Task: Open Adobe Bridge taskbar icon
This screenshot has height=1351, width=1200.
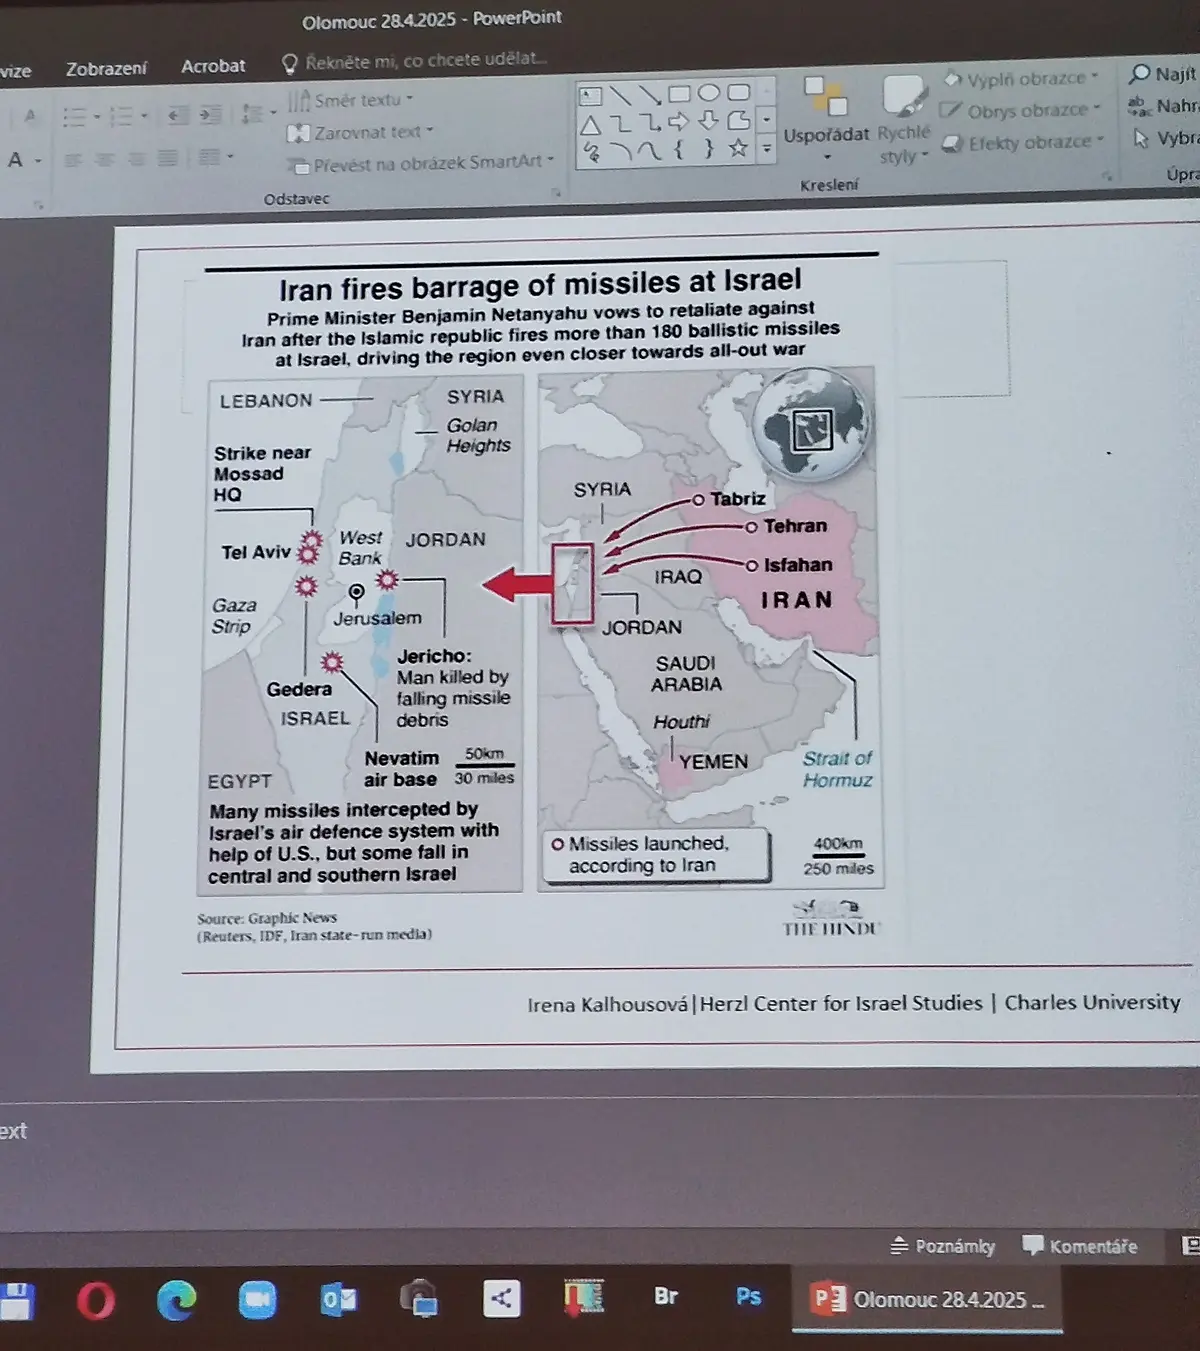Action: 666,1297
